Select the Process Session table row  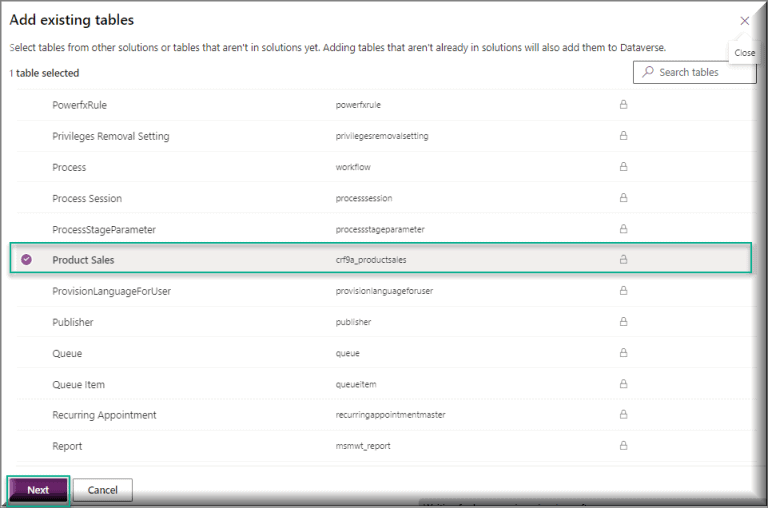pyautogui.click(x=87, y=198)
